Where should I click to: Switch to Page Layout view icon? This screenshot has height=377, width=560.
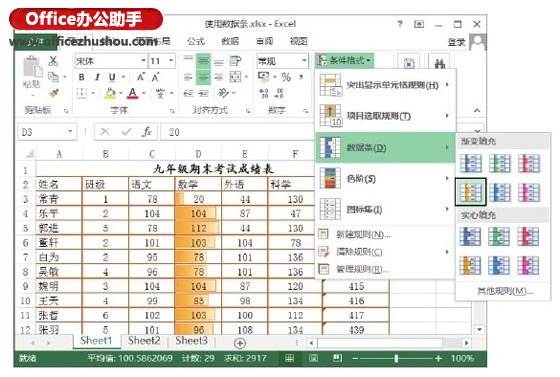click(x=313, y=358)
